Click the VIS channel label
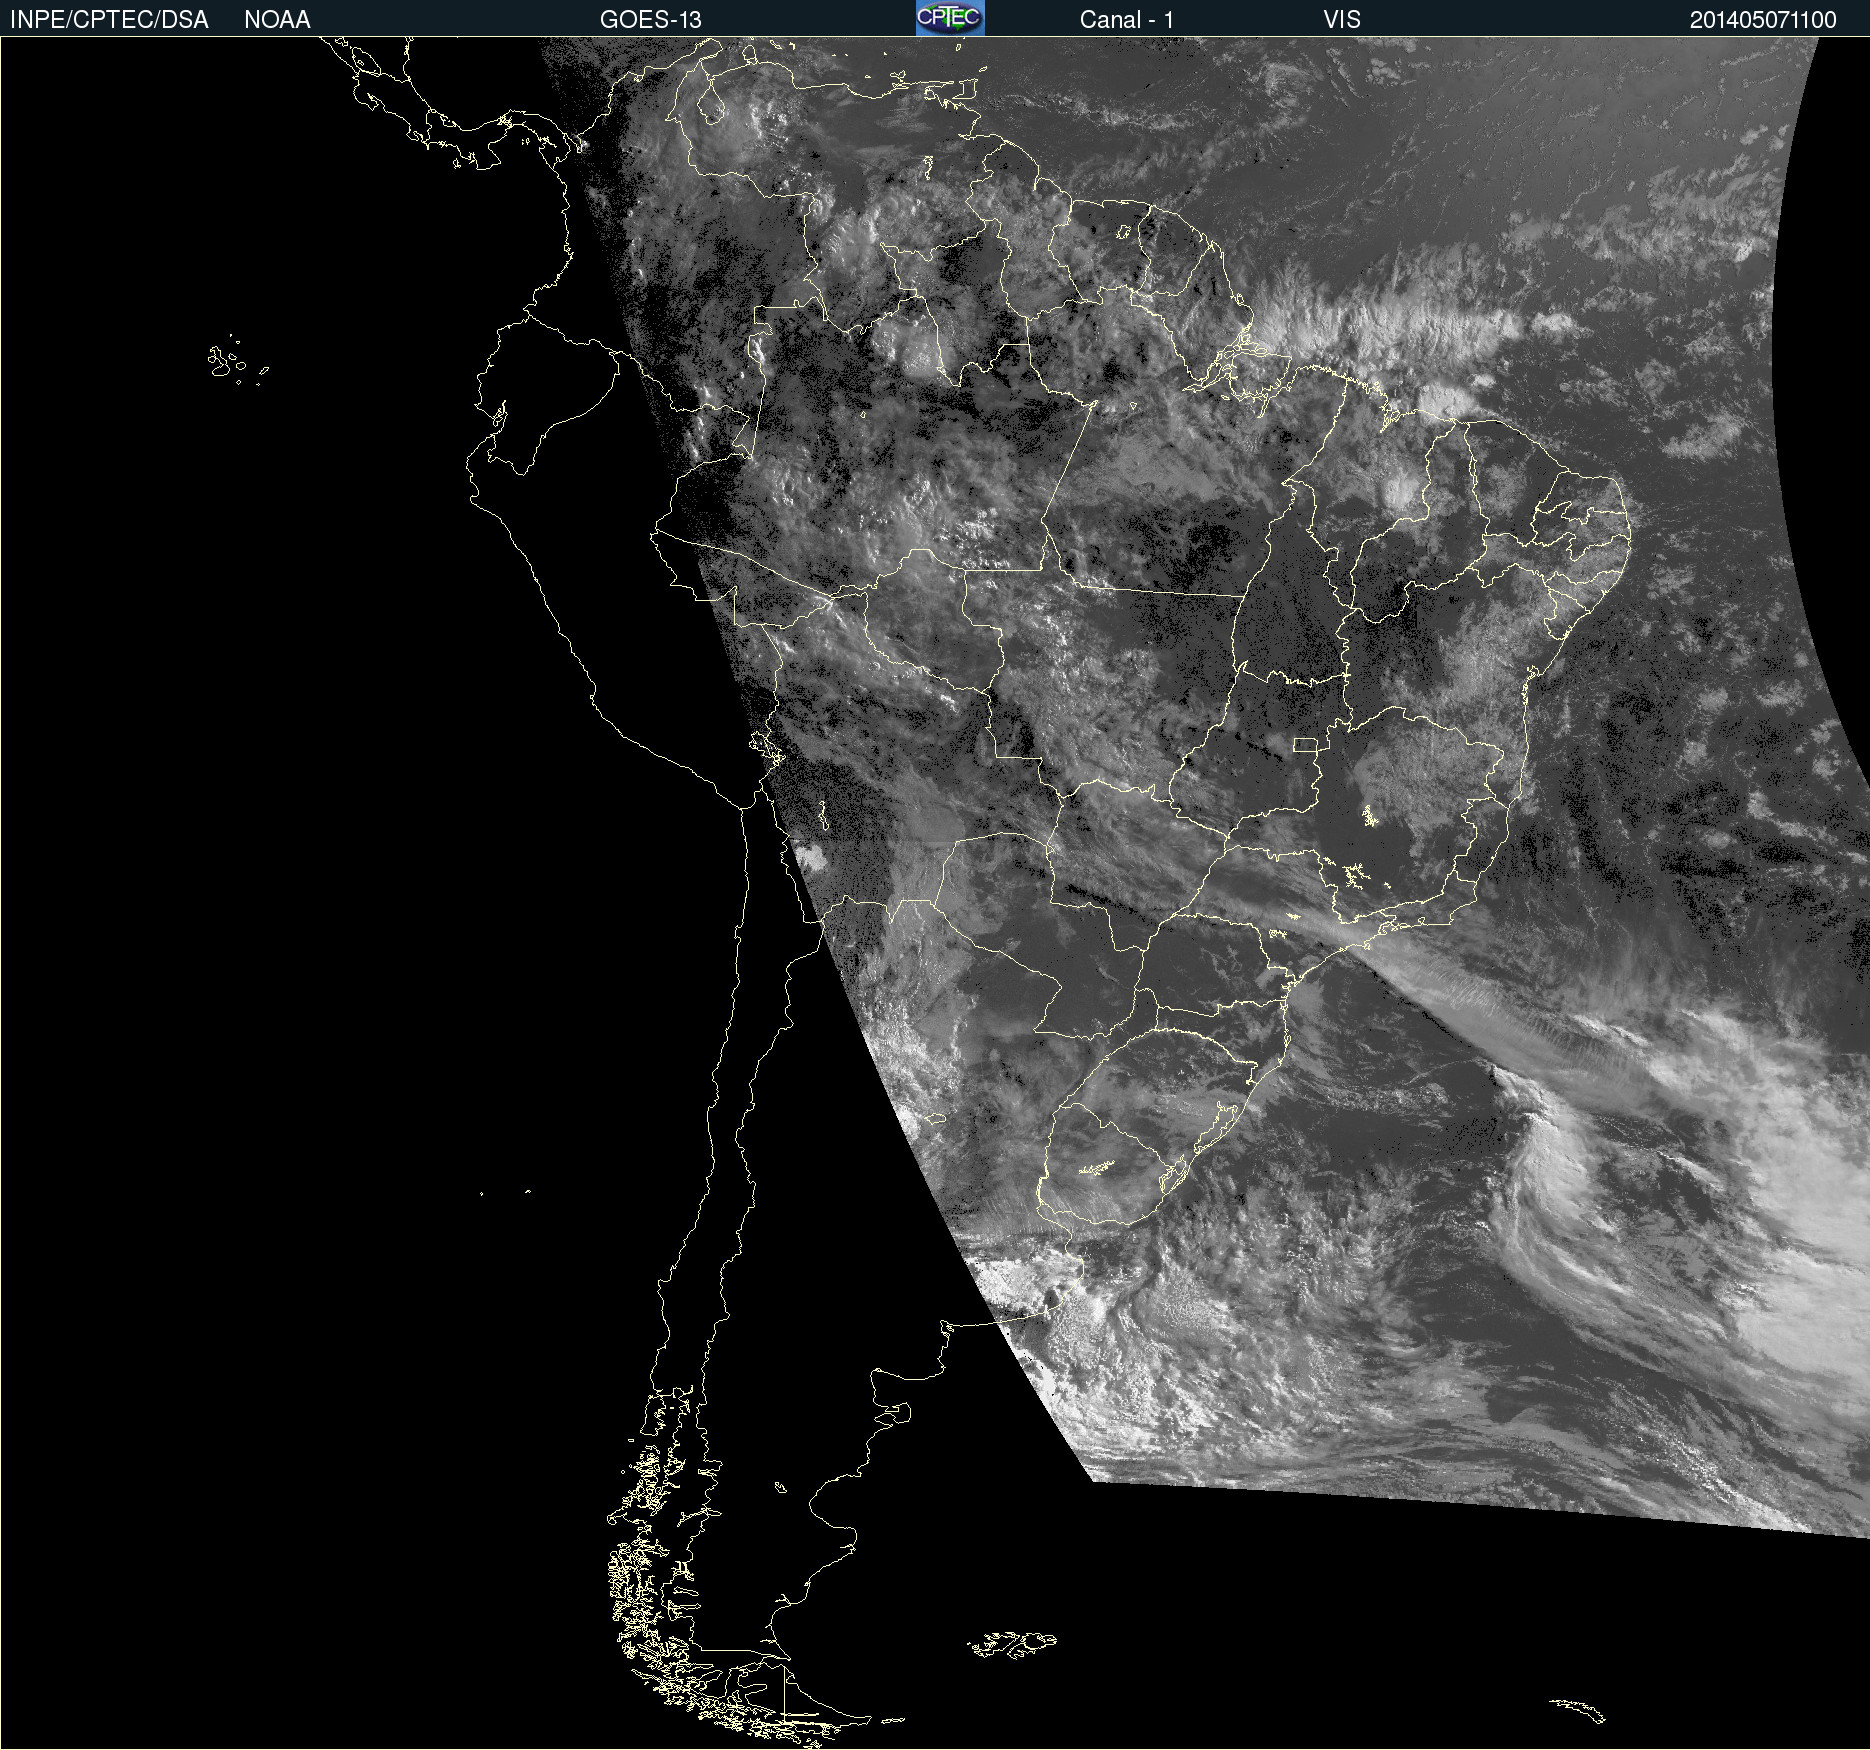1870x1750 pixels. click(1342, 20)
